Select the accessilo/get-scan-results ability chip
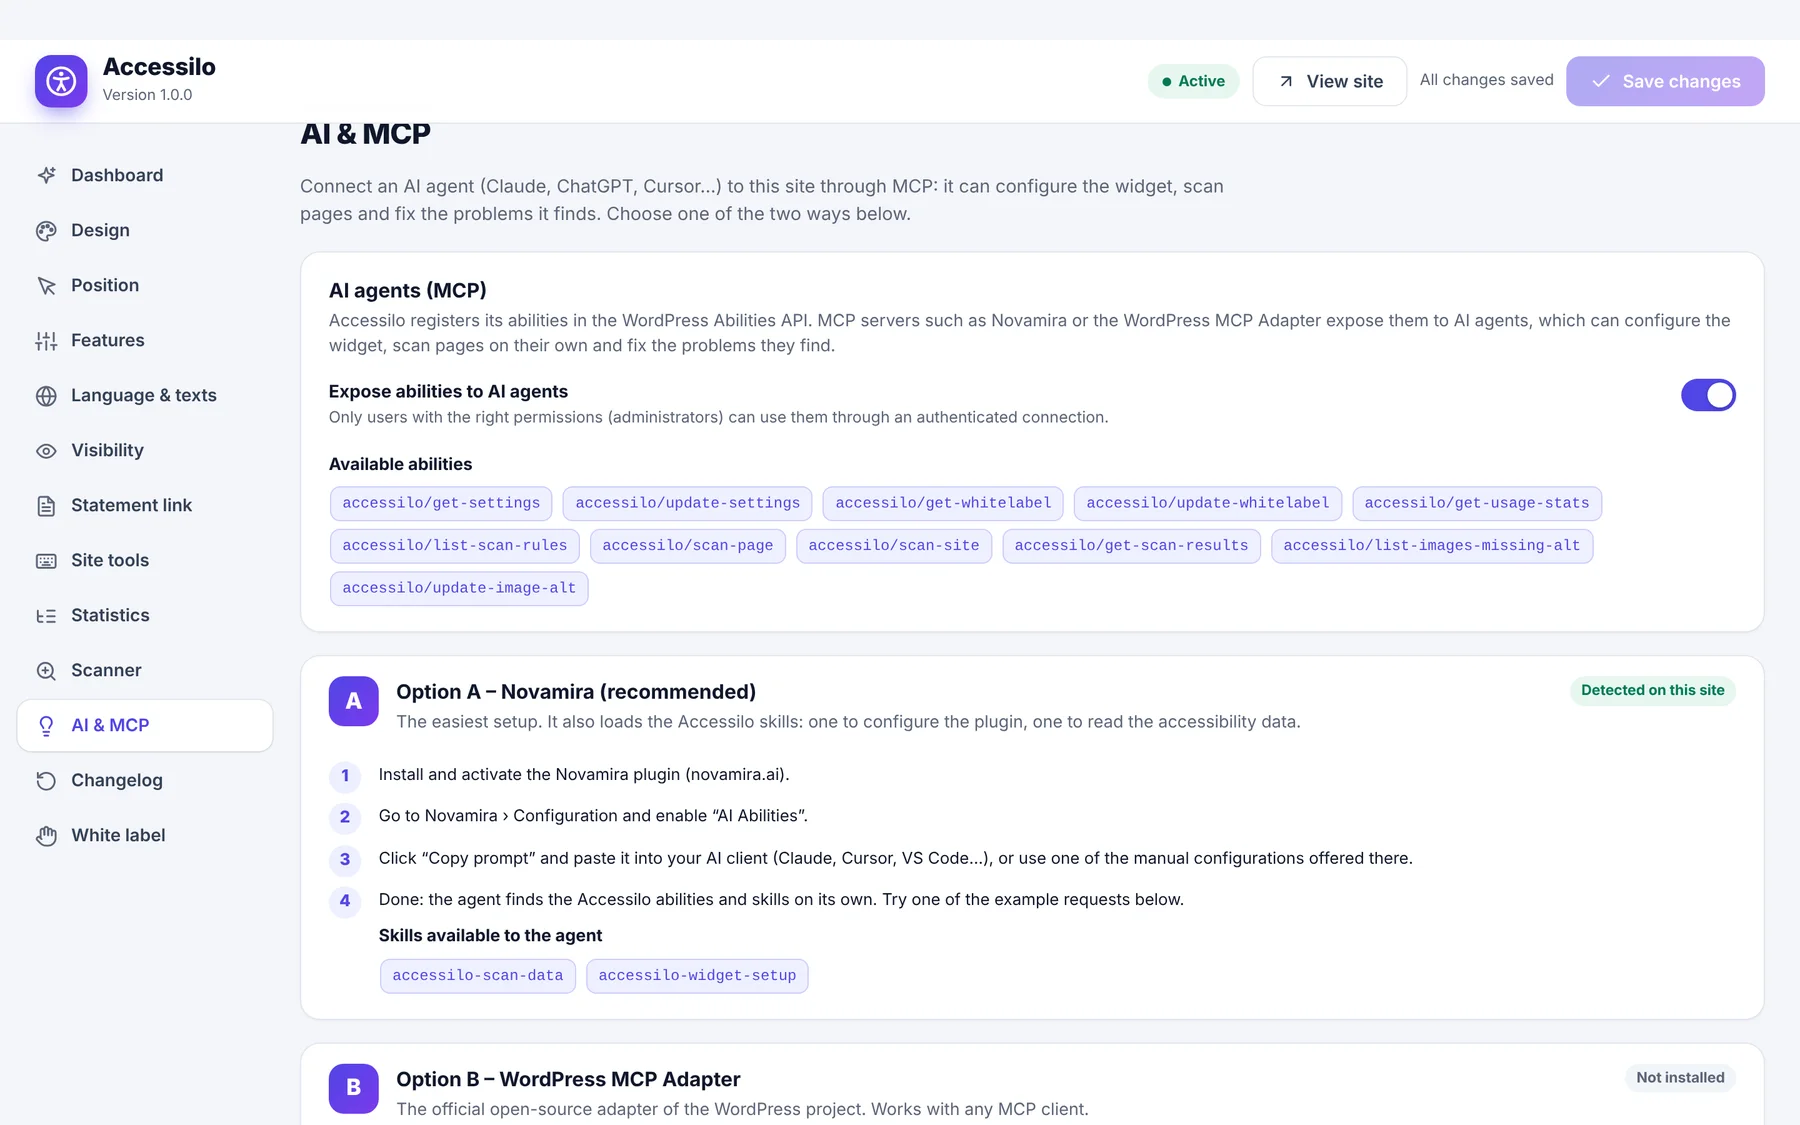This screenshot has height=1125, width=1800. (1131, 546)
